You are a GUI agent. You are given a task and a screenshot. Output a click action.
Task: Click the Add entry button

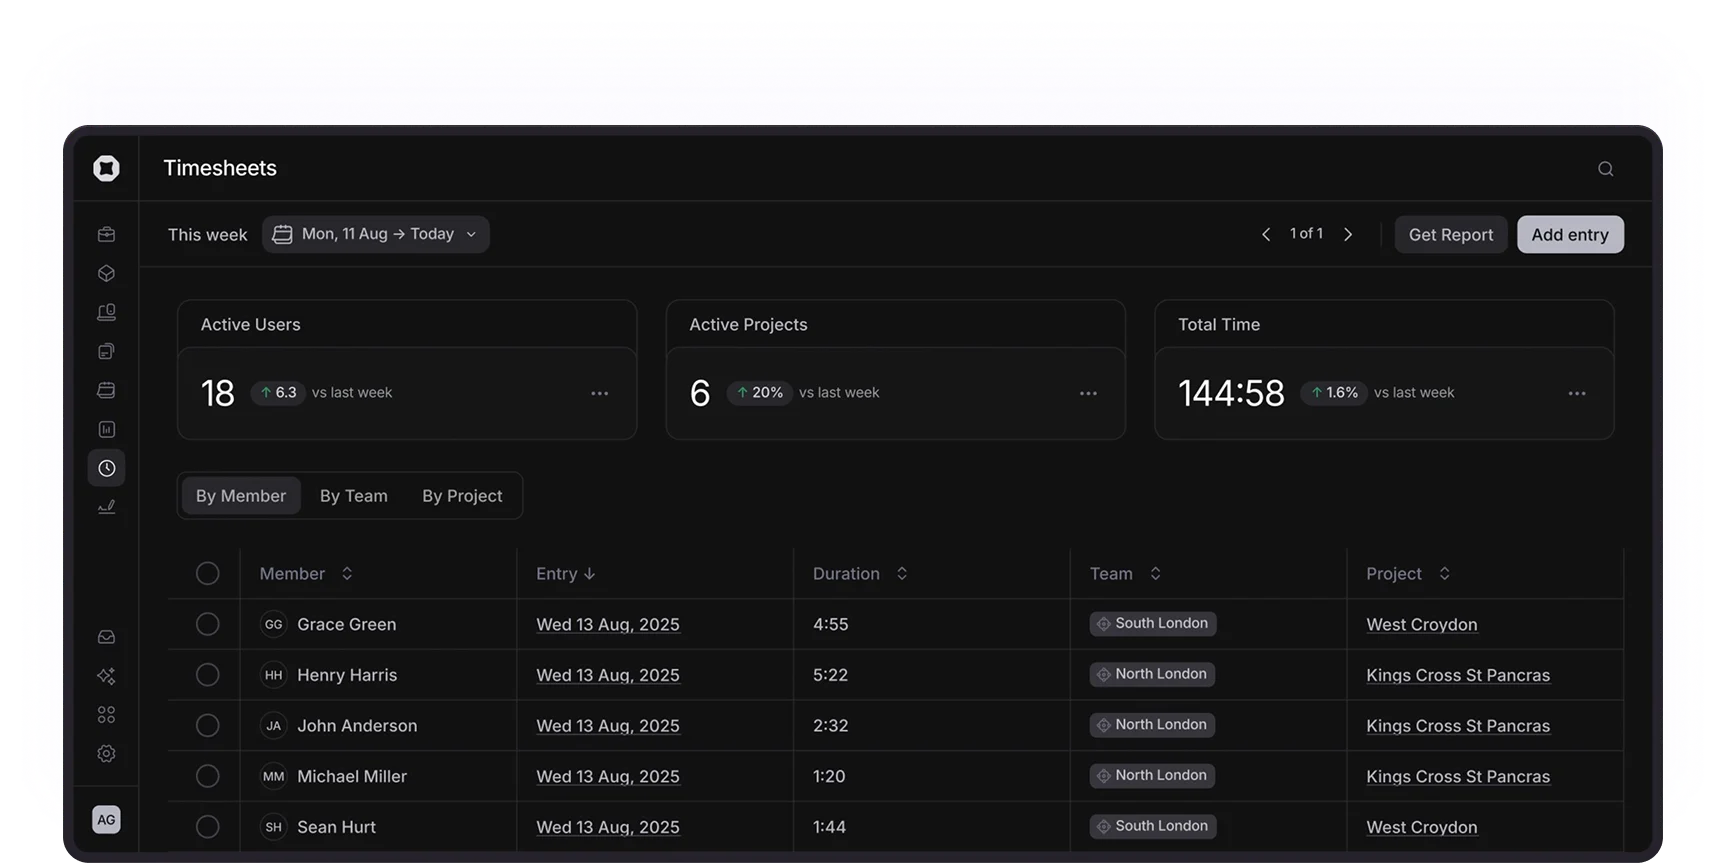pos(1570,235)
